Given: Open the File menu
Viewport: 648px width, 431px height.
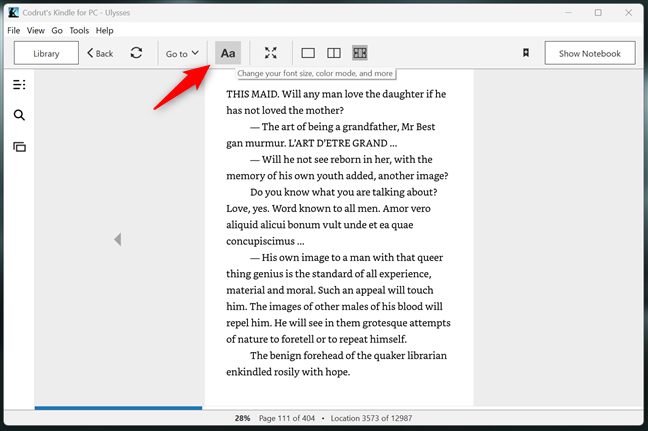Looking at the screenshot, I should 14,31.
